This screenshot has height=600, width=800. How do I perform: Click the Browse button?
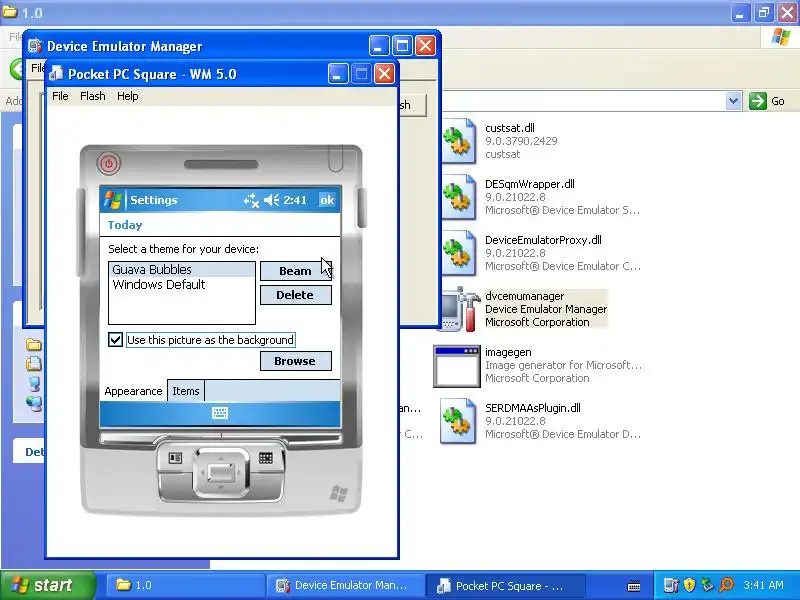point(295,361)
